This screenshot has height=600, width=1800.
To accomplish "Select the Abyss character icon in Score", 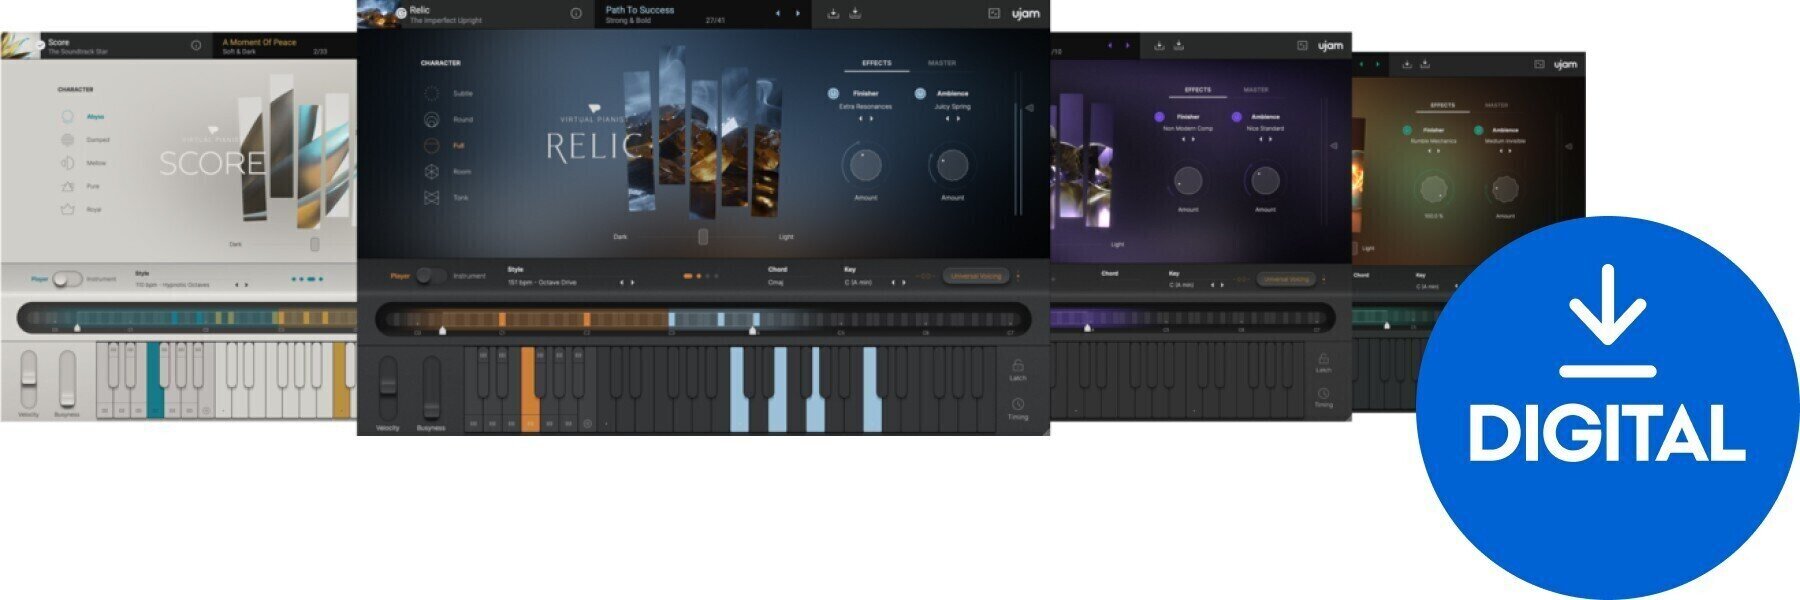I will tap(67, 117).
